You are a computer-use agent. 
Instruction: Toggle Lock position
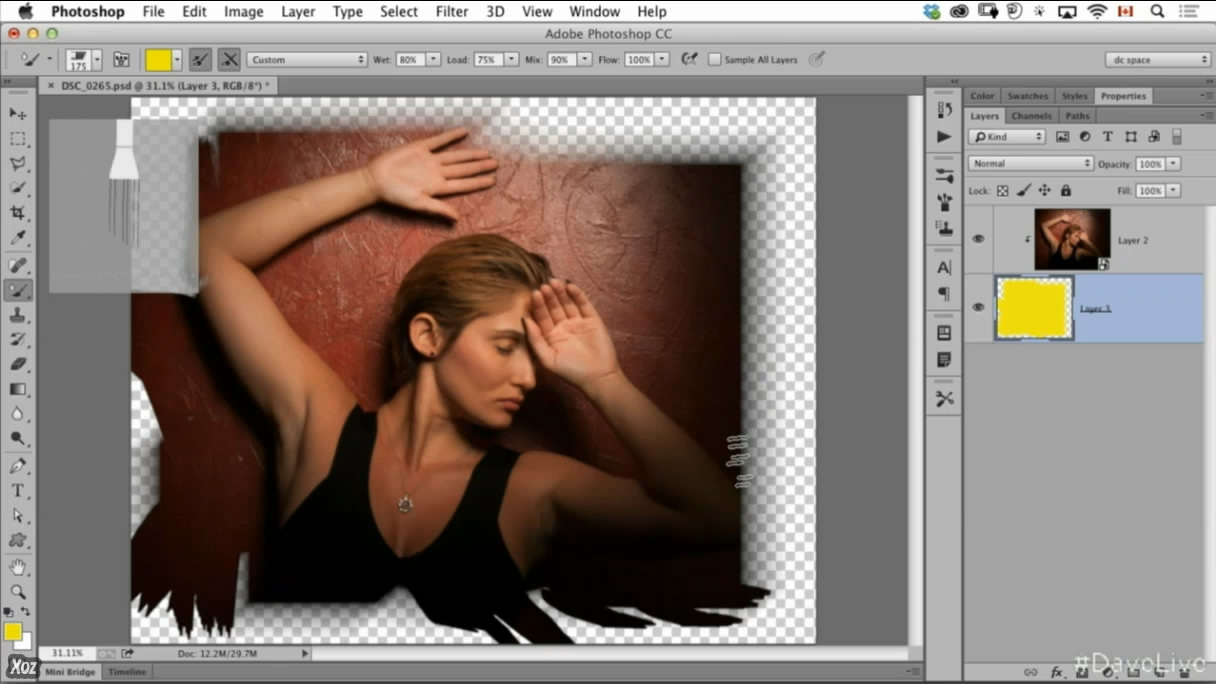(x=1044, y=190)
